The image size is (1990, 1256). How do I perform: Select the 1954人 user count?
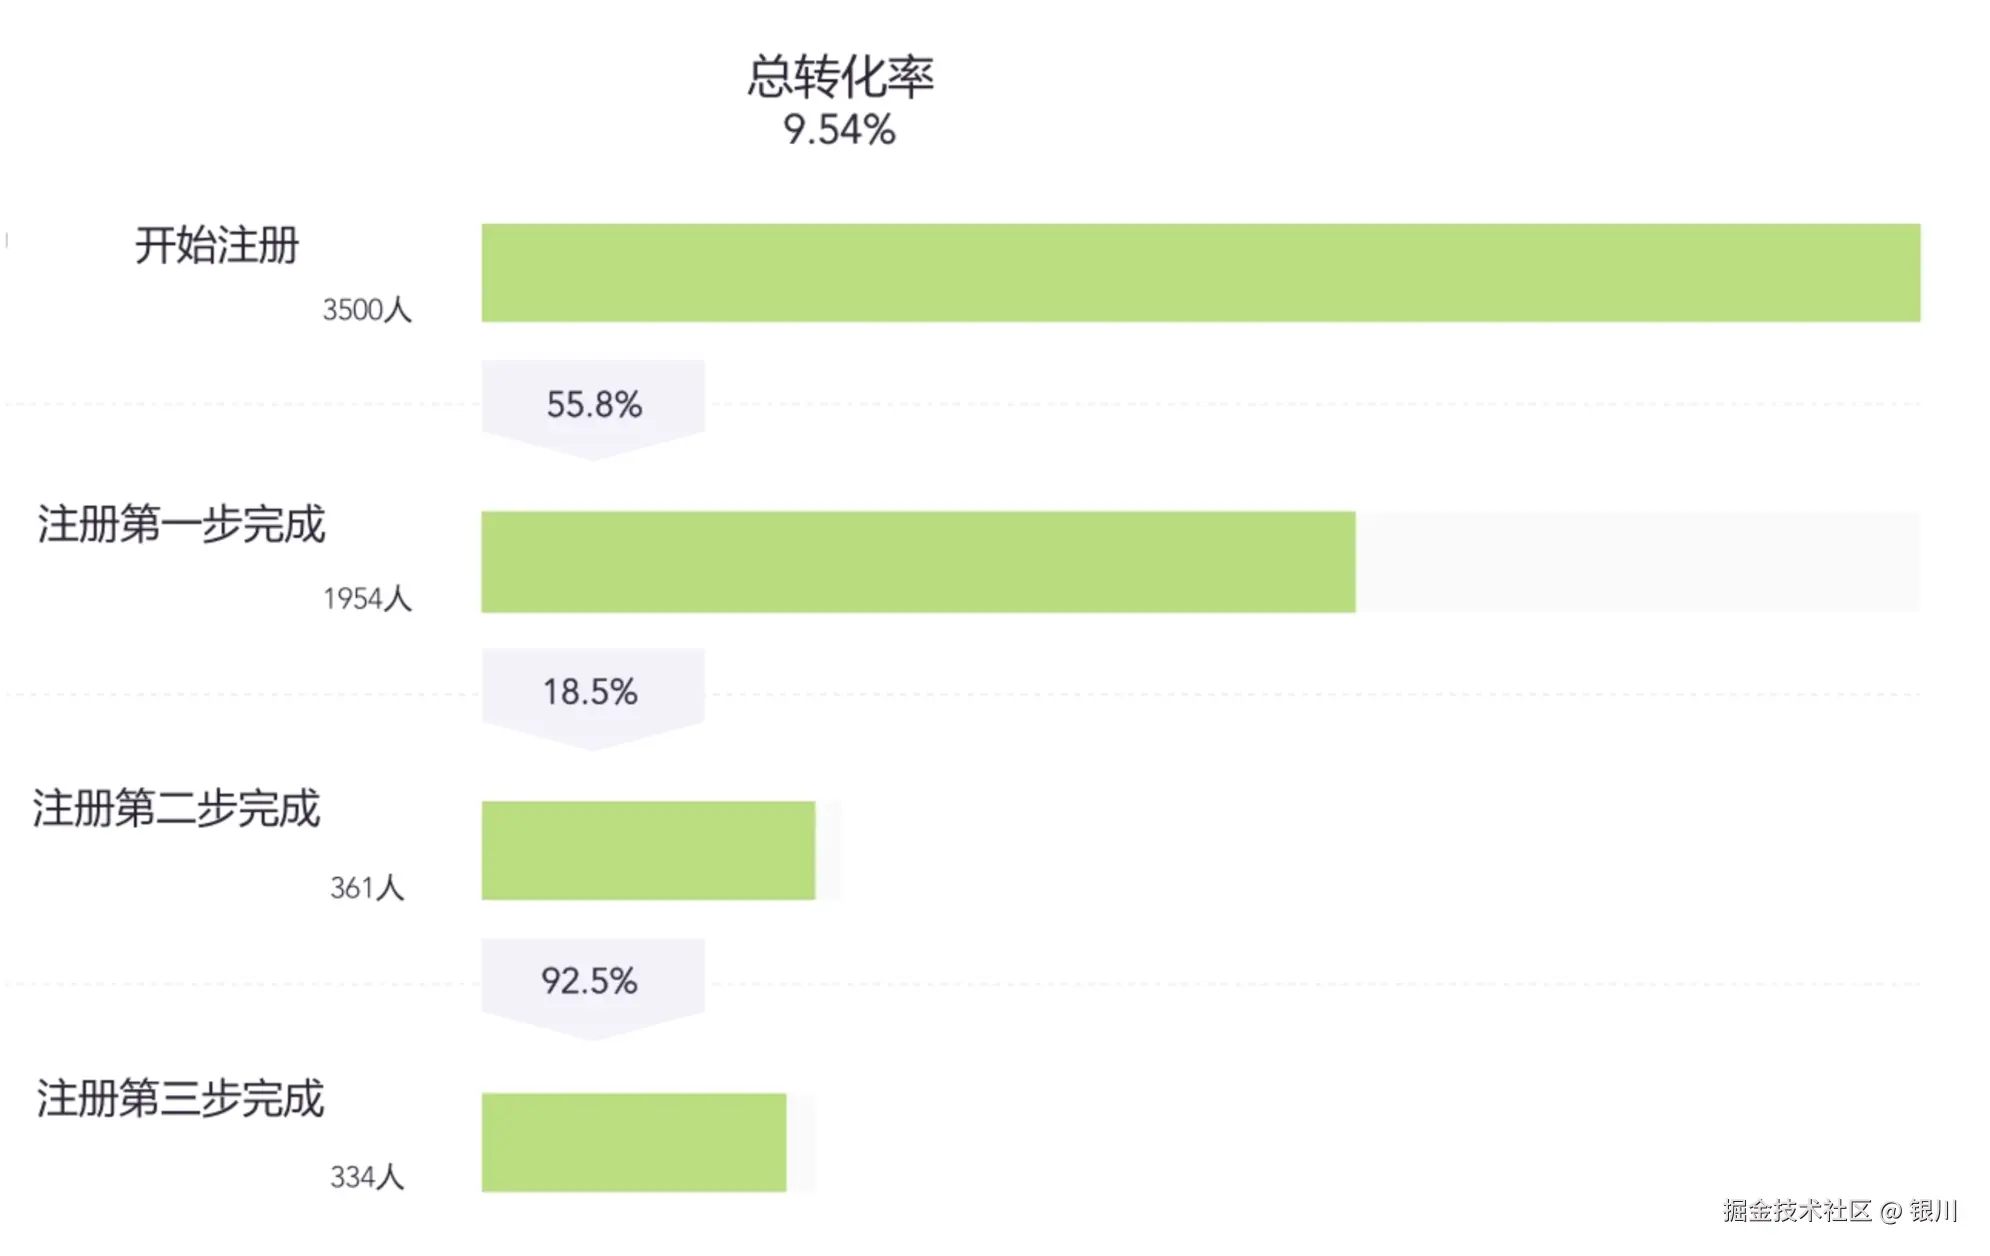point(367,599)
